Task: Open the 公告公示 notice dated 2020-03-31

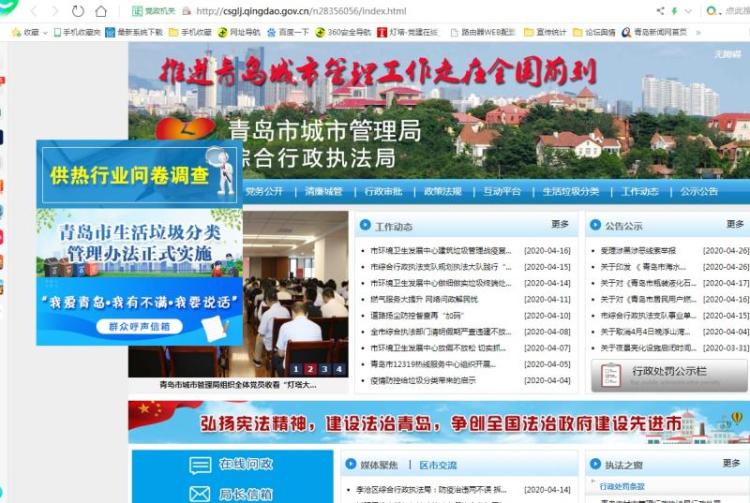Action: coord(648,348)
